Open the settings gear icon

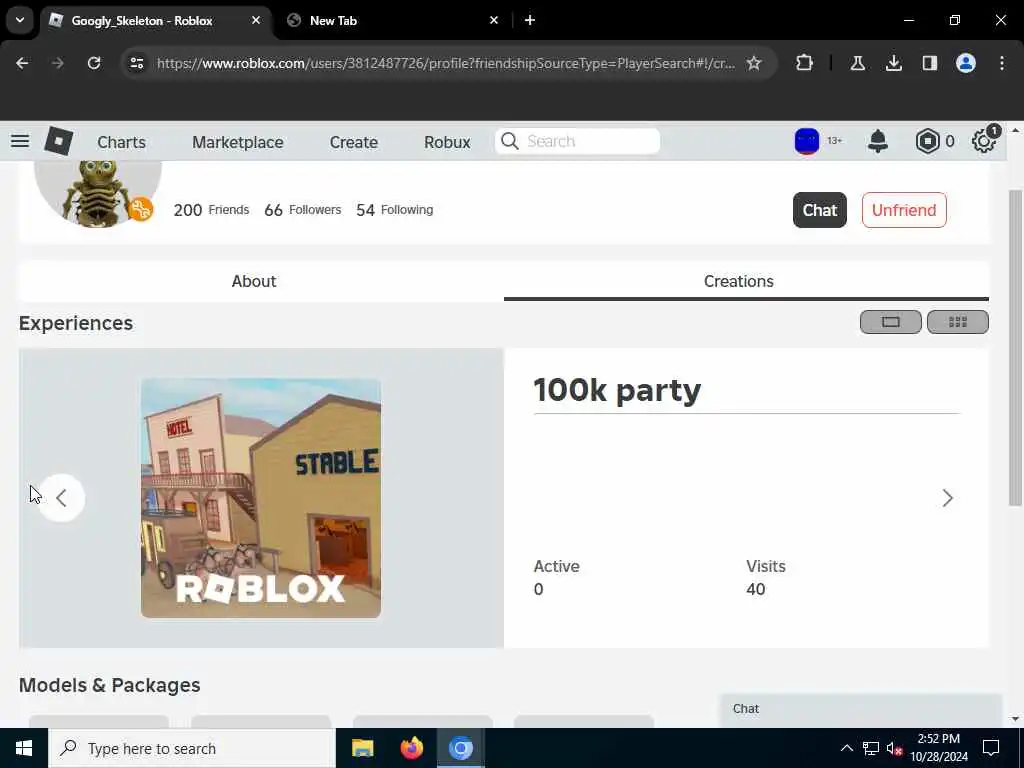984,141
